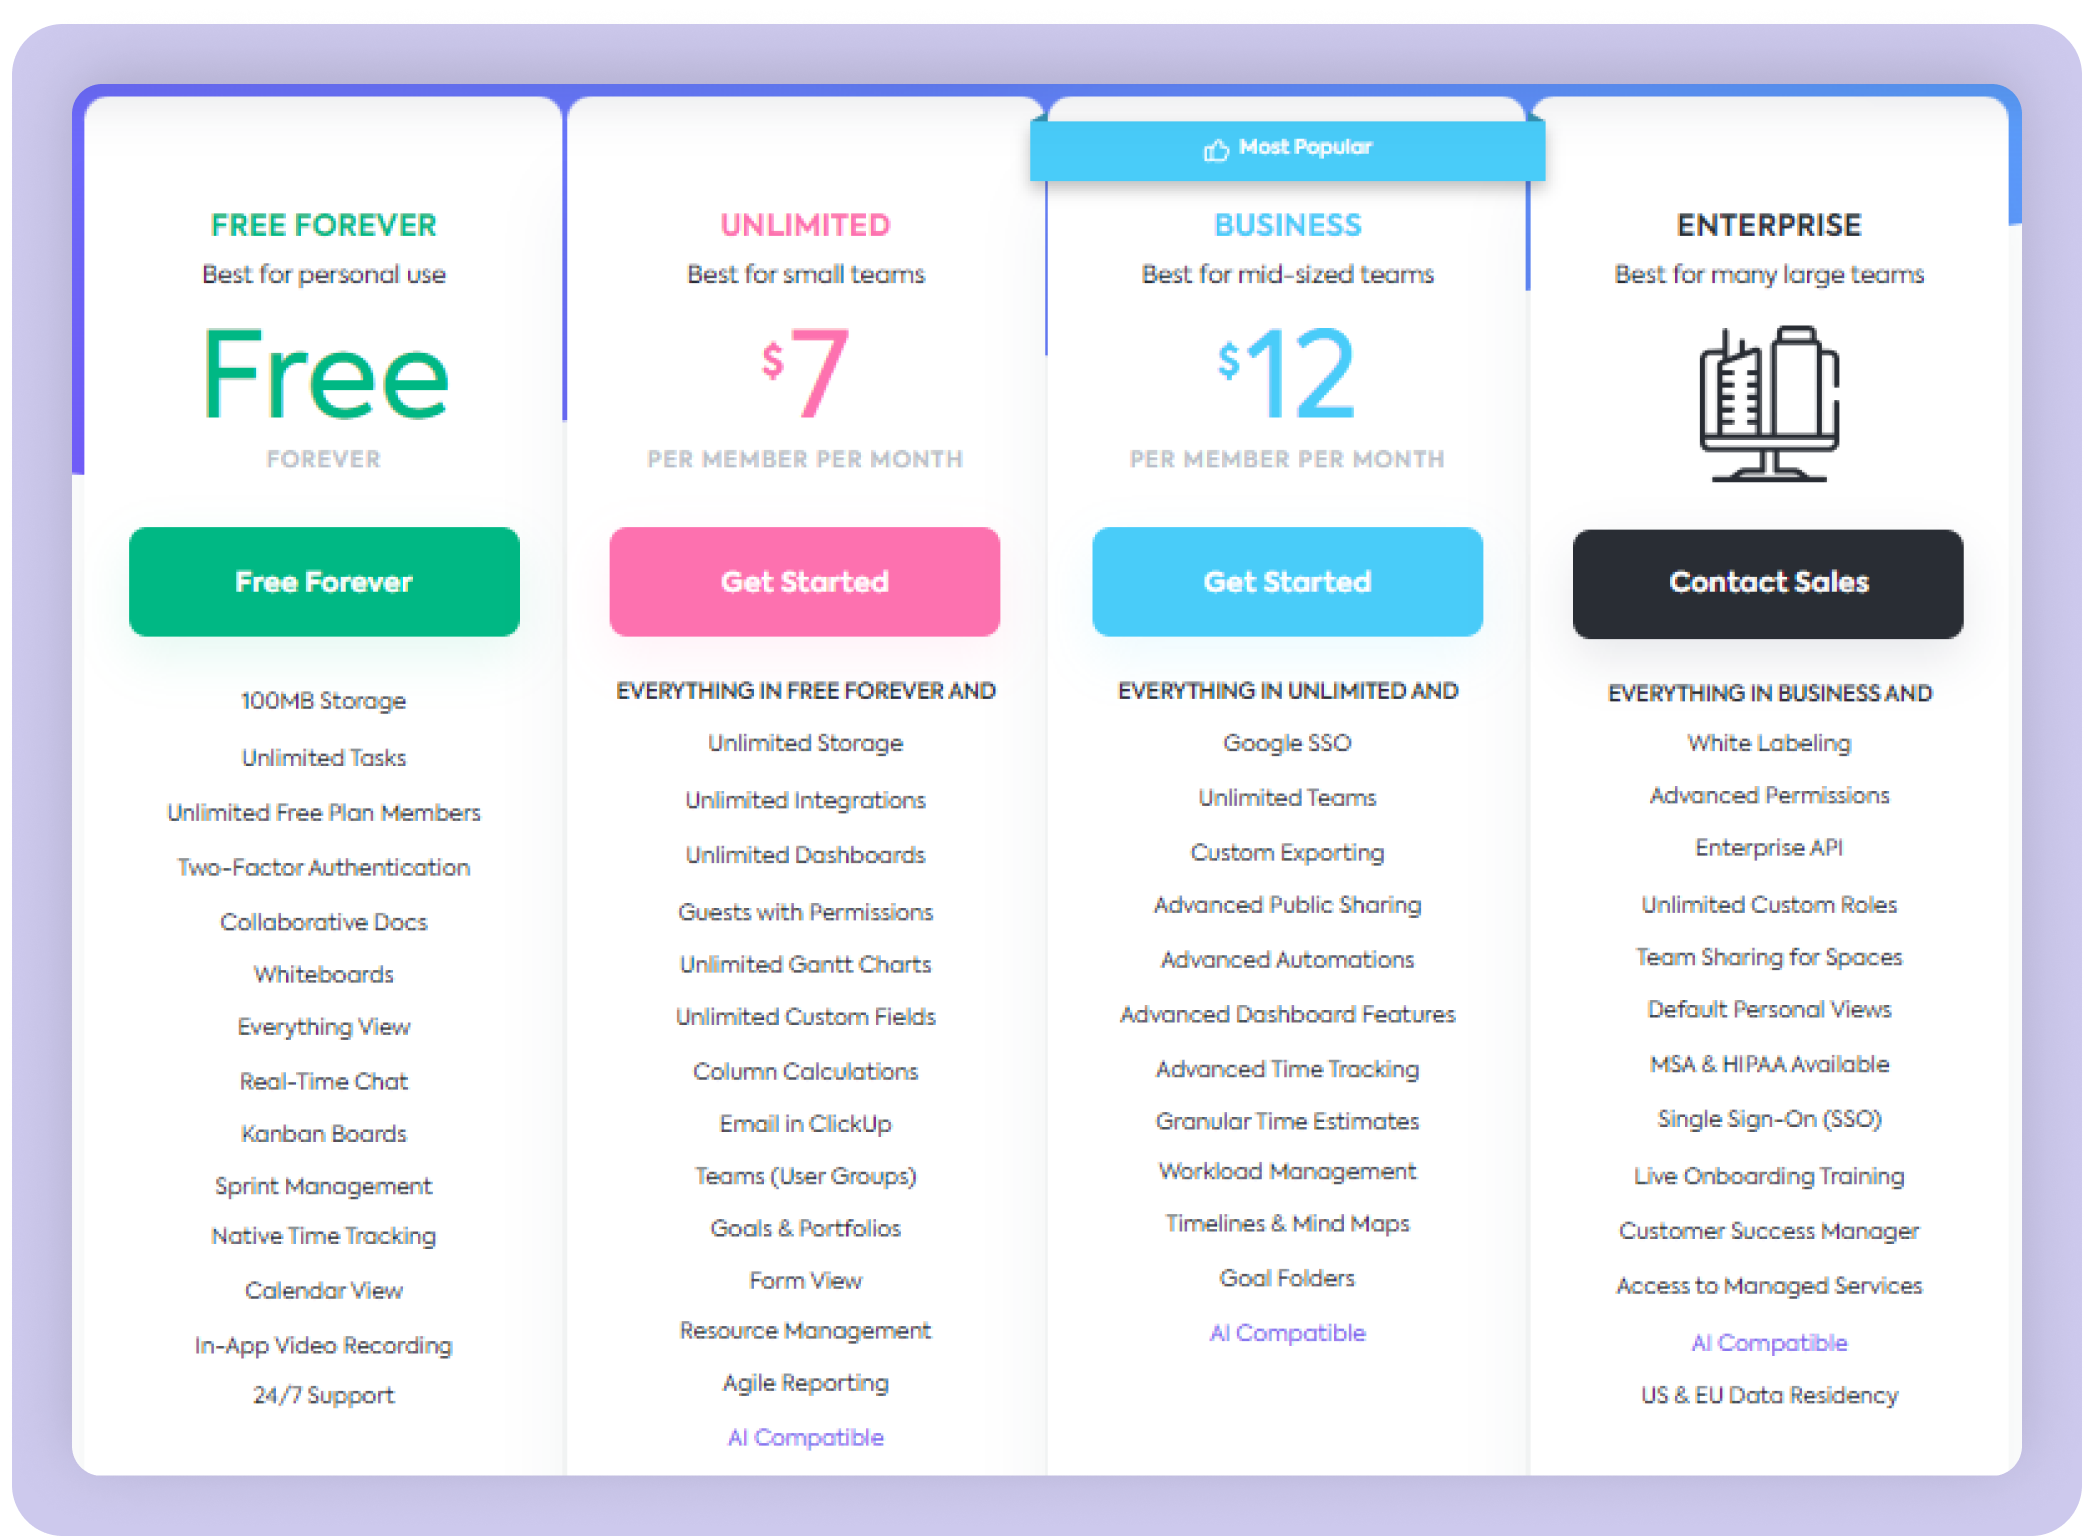The image size is (2094, 1536).
Task: Click the Most Popular thumbs-up icon
Action: tap(1216, 150)
